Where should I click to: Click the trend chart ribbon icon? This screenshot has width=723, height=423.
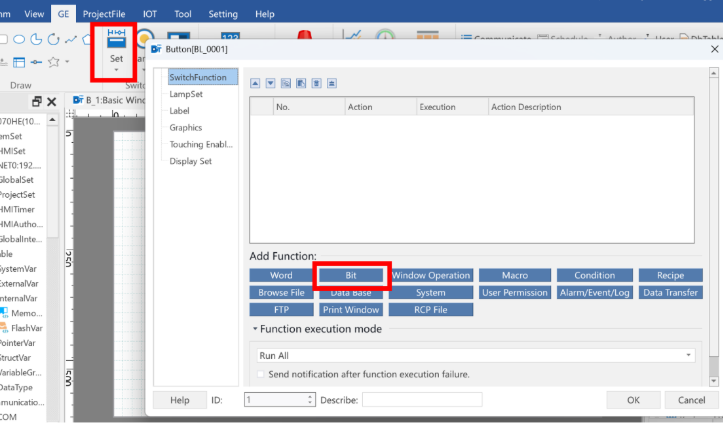[x=352, y=35]
